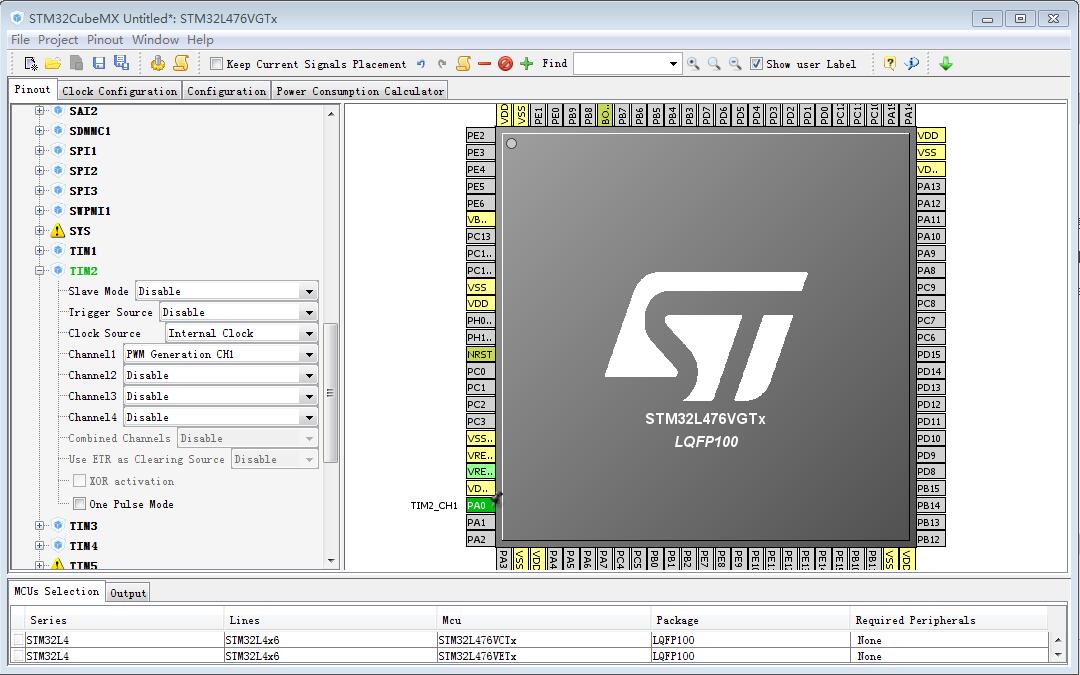This screenshot has width=1080, height=675.
Task: Expand the TIM3 tree node
Action: tap(39, 526)
